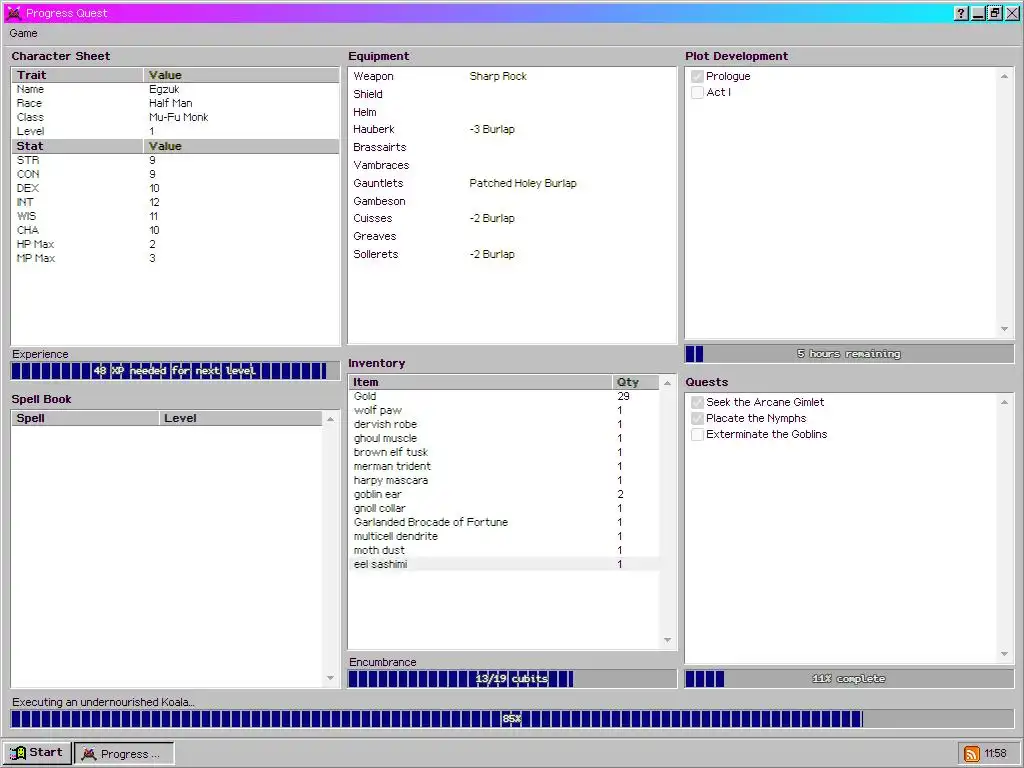
Task: Click the RSS tray icon
Action: coord(972,754)
